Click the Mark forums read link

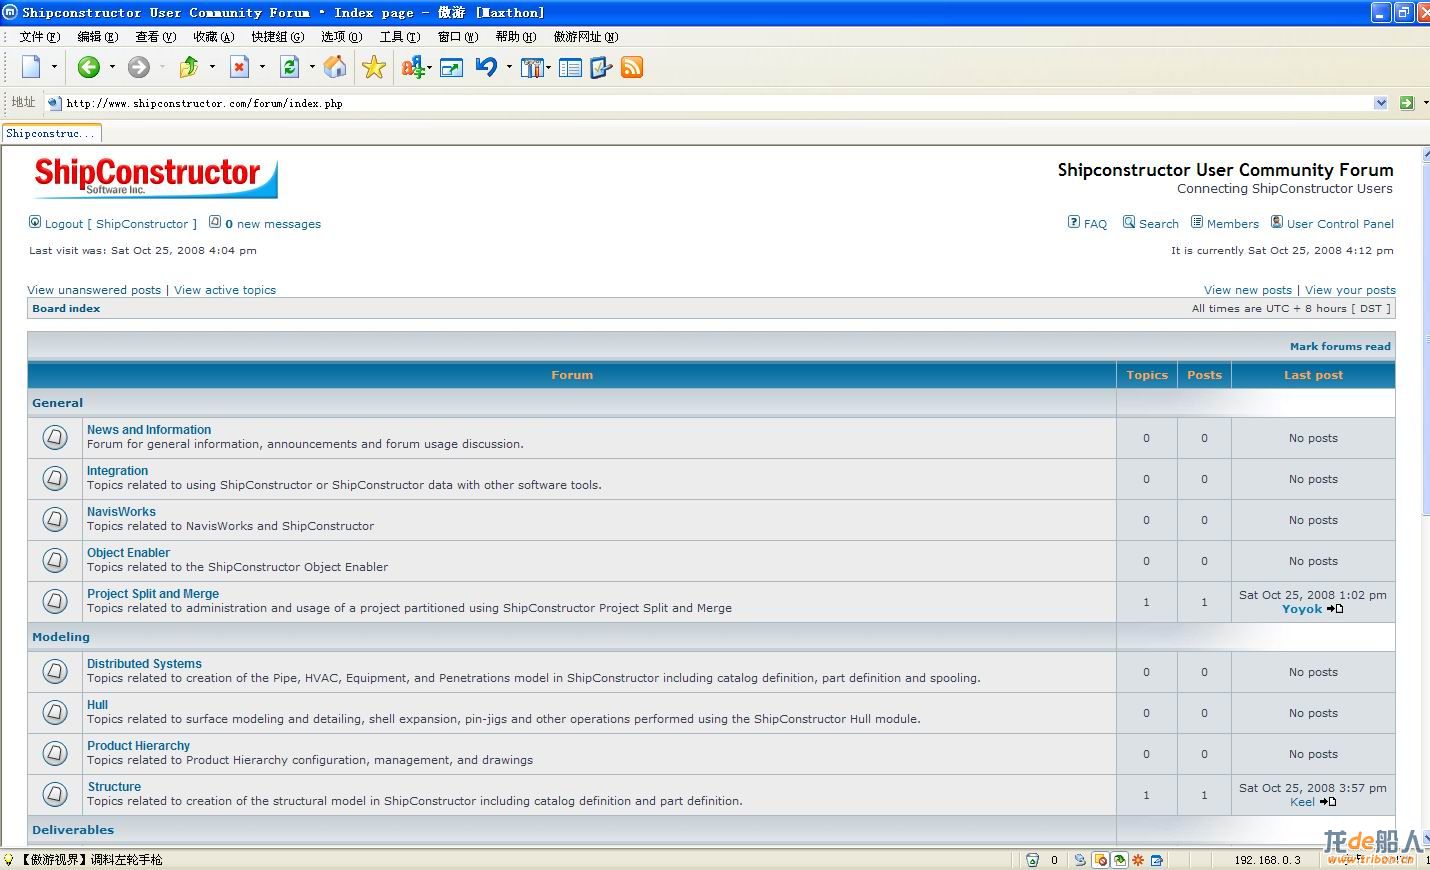(1340, 347)
